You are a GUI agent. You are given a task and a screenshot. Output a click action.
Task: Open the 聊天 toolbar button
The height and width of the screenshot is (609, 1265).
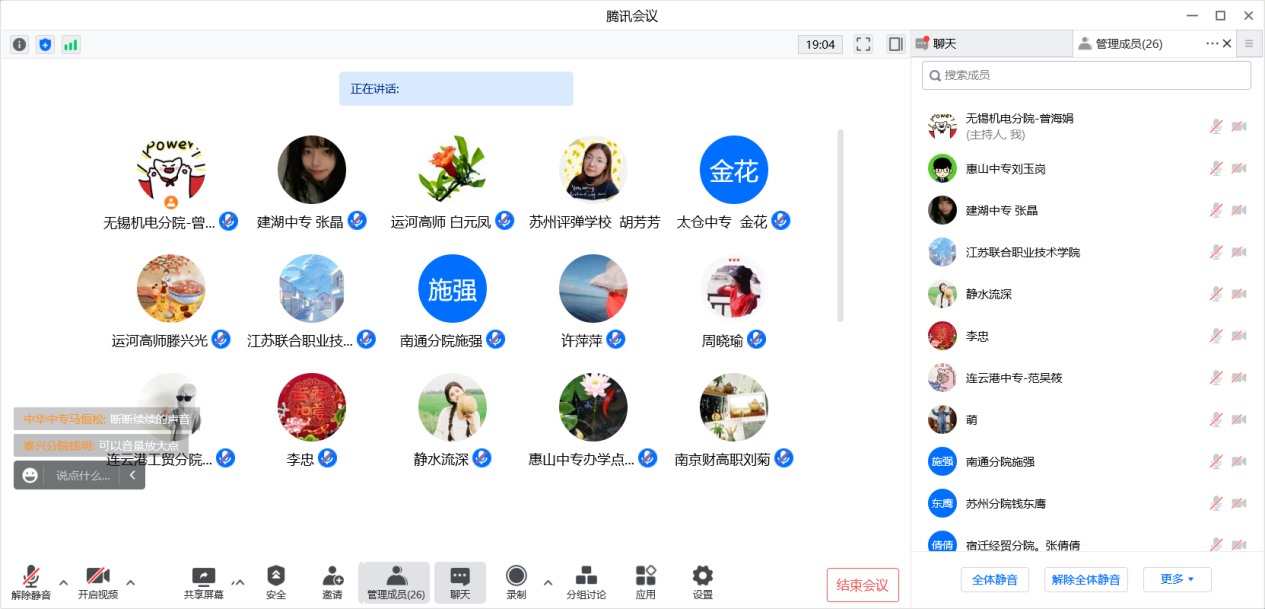460,582
